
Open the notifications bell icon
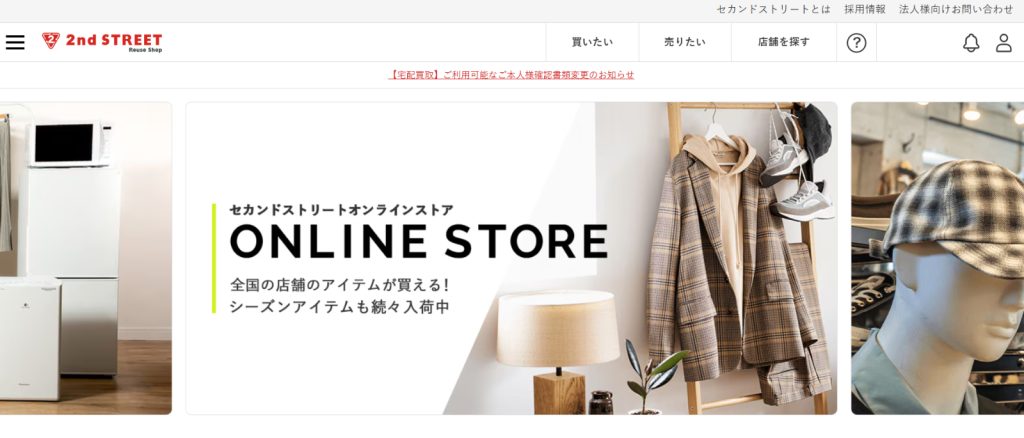pos(971,43)
